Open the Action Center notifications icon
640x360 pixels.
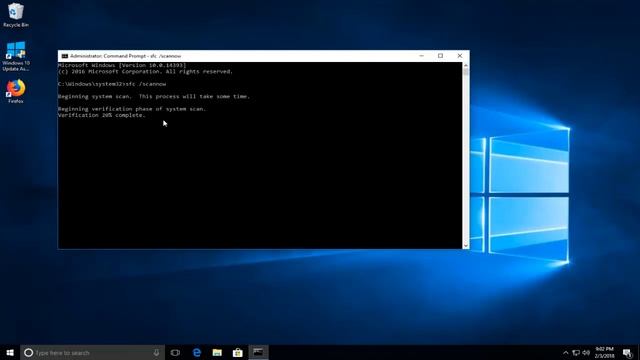[x=627, y=353]
